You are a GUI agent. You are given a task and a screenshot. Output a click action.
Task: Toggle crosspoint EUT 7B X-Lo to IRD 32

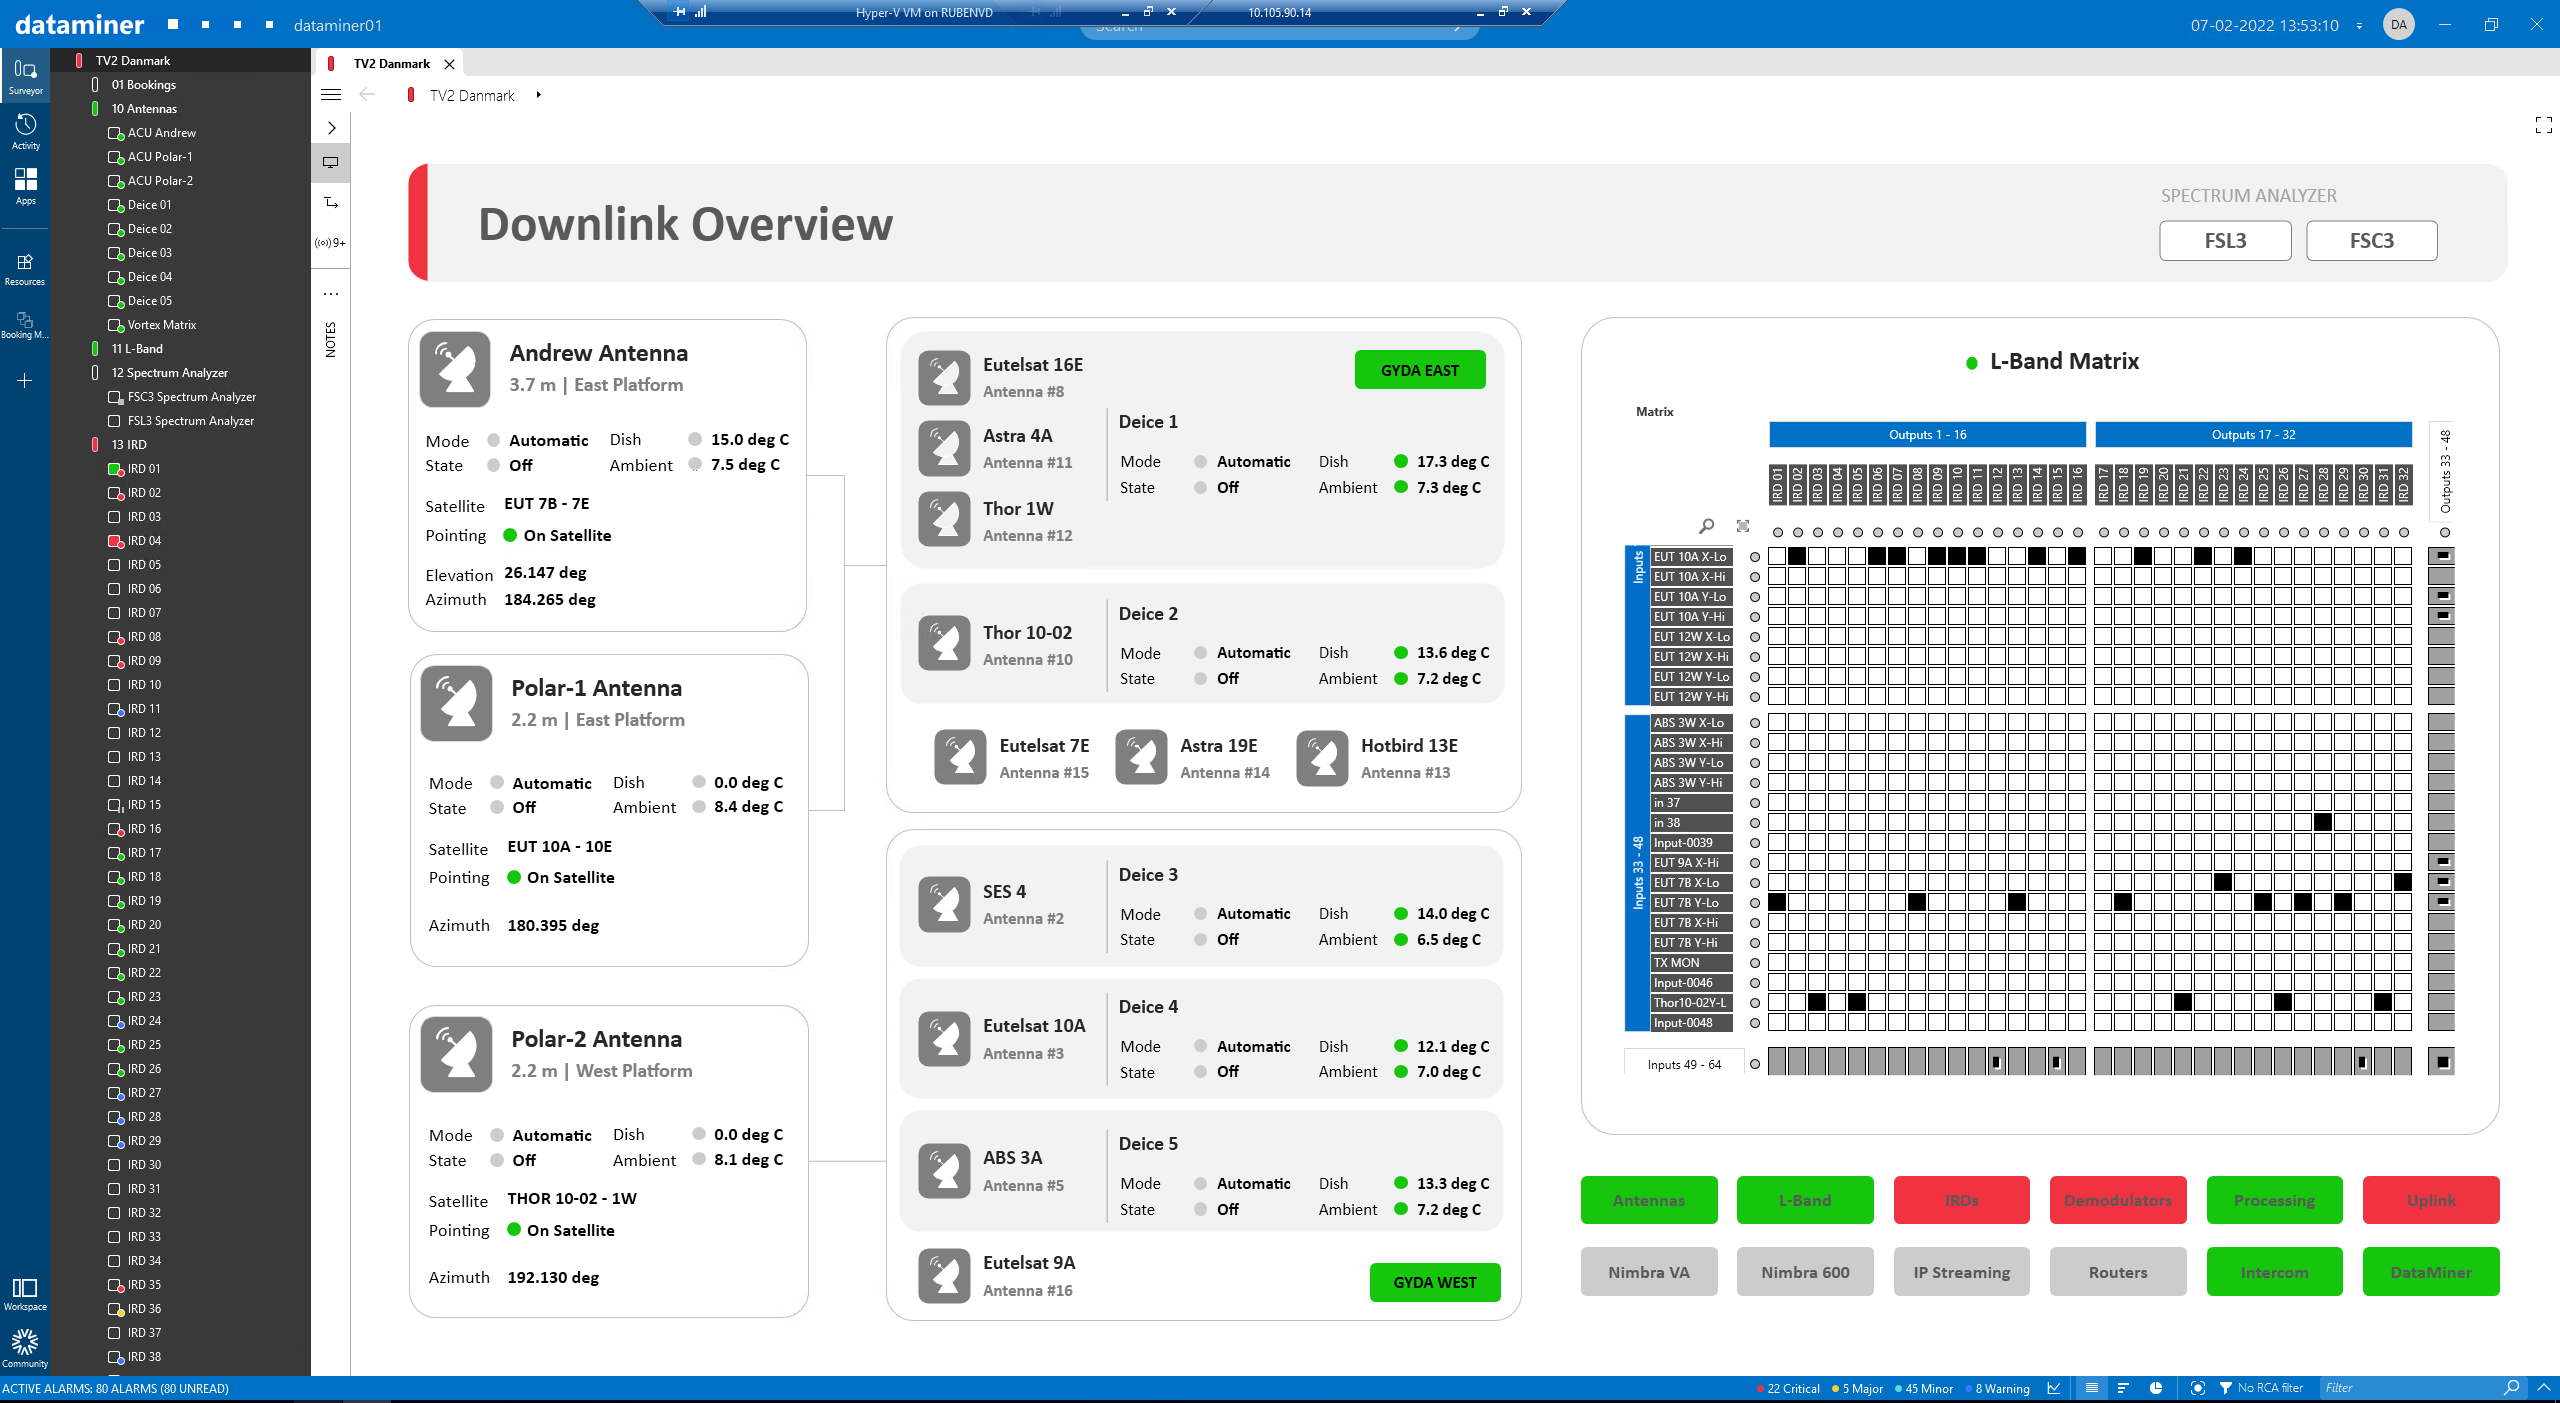click(x=2403, y=882)
